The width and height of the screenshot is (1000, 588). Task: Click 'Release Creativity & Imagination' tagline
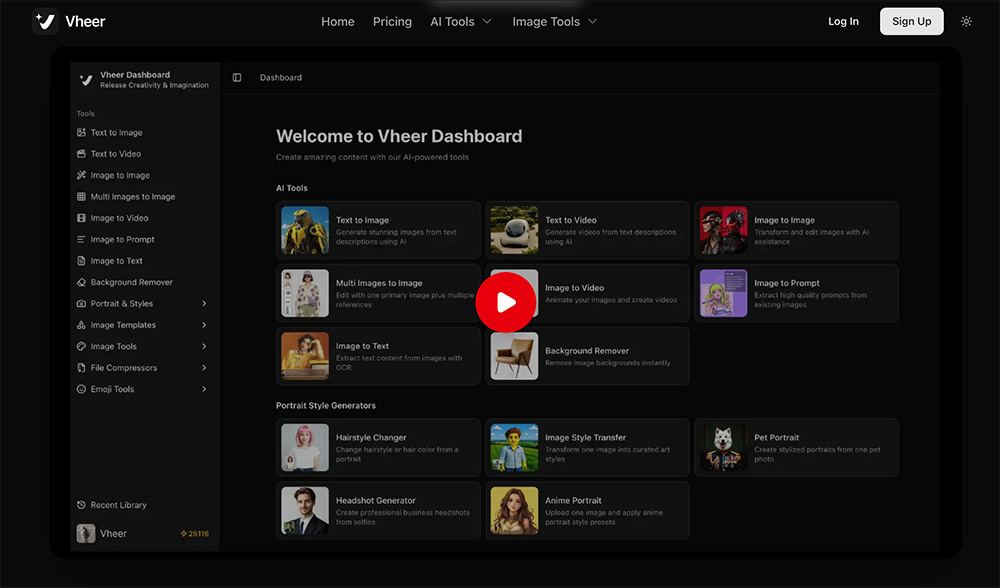(x=154, y=85)
